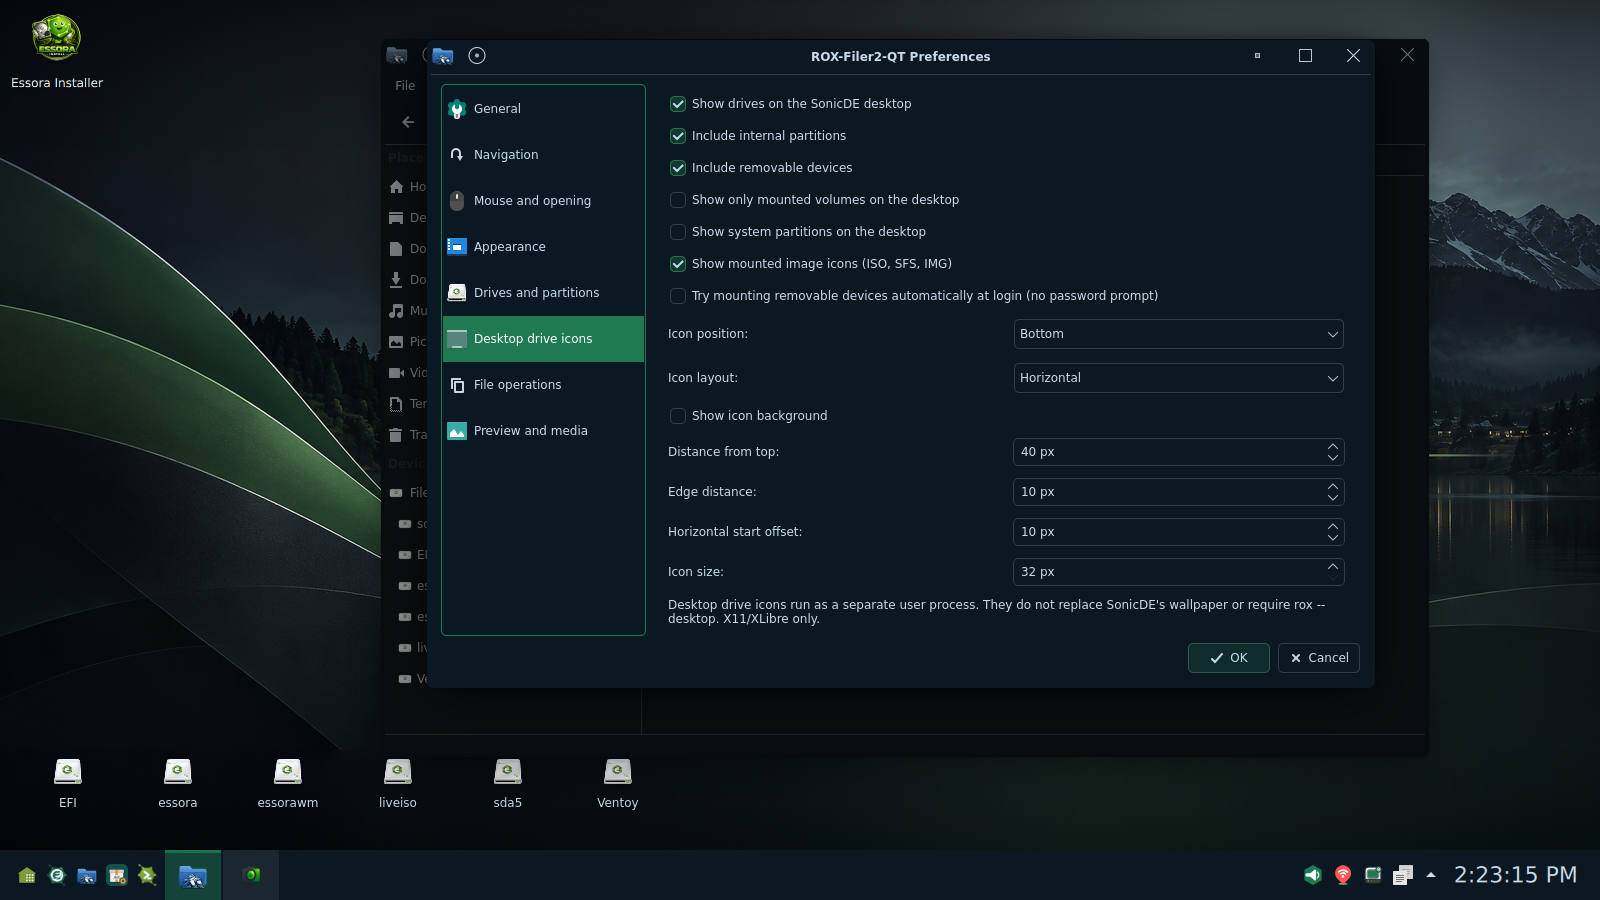Toggle Include removable devices checkbox
The width and height of the screenshot is (1600, 900).
(678, 168)
